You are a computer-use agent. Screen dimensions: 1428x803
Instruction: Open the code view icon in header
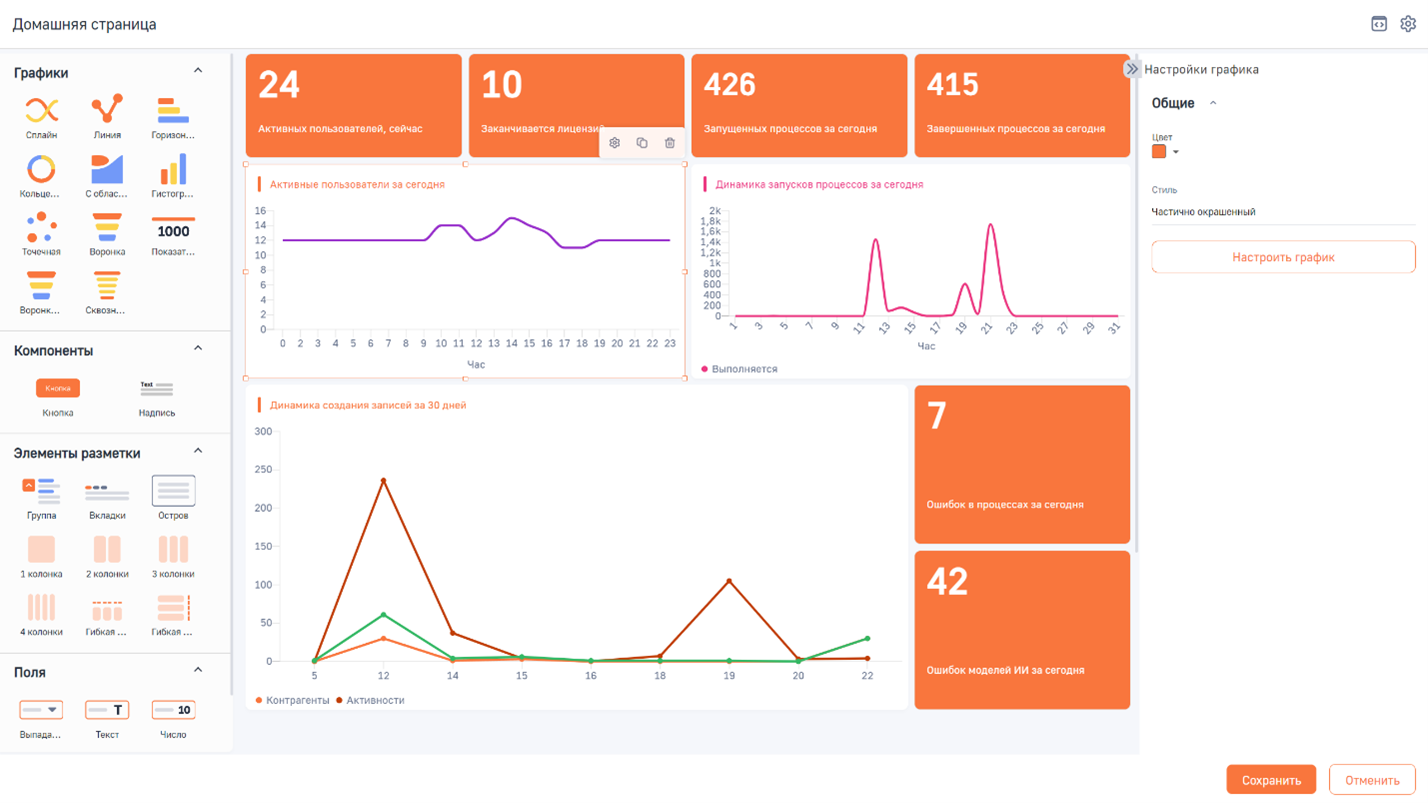tap(1379, 24)
